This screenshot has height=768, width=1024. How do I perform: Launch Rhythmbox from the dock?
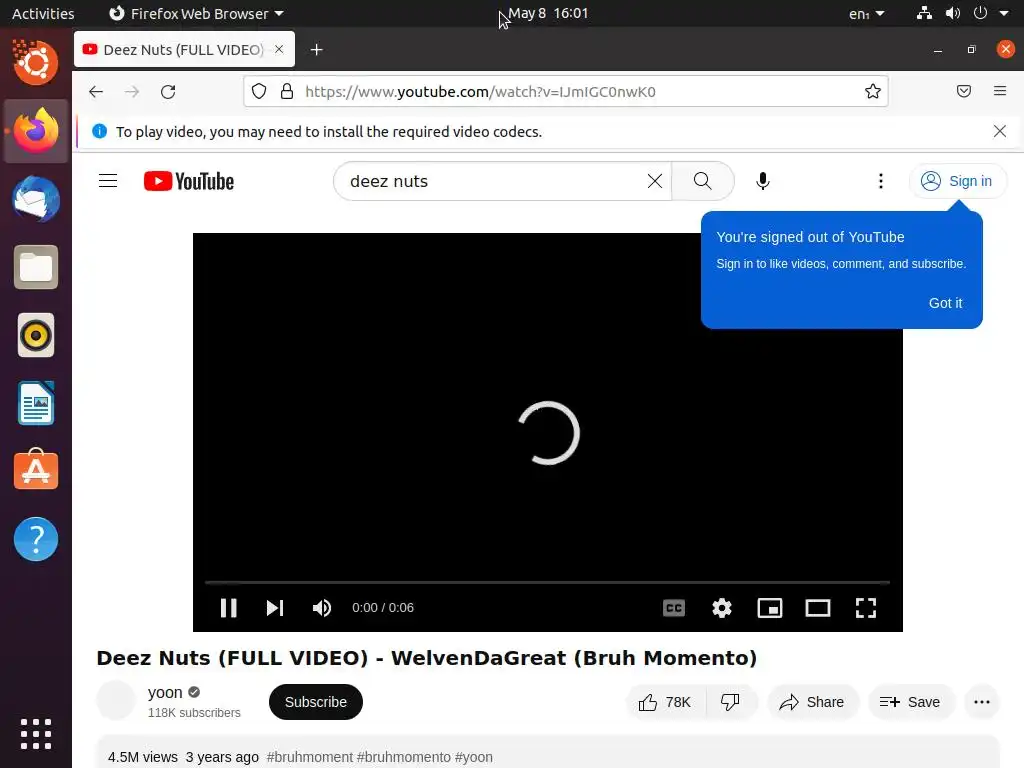pos(36,336)
